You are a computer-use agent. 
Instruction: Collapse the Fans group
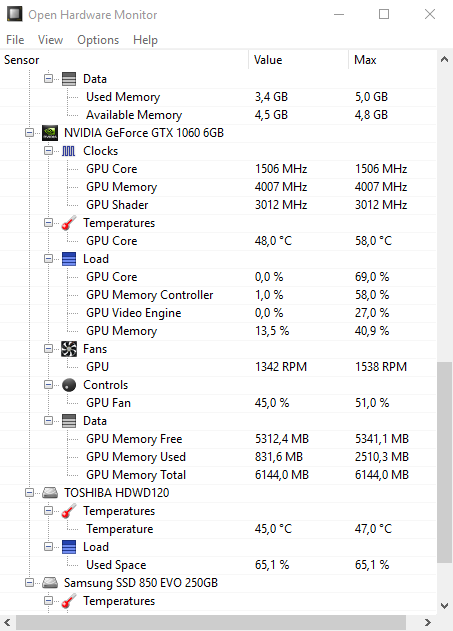(48, 348)
